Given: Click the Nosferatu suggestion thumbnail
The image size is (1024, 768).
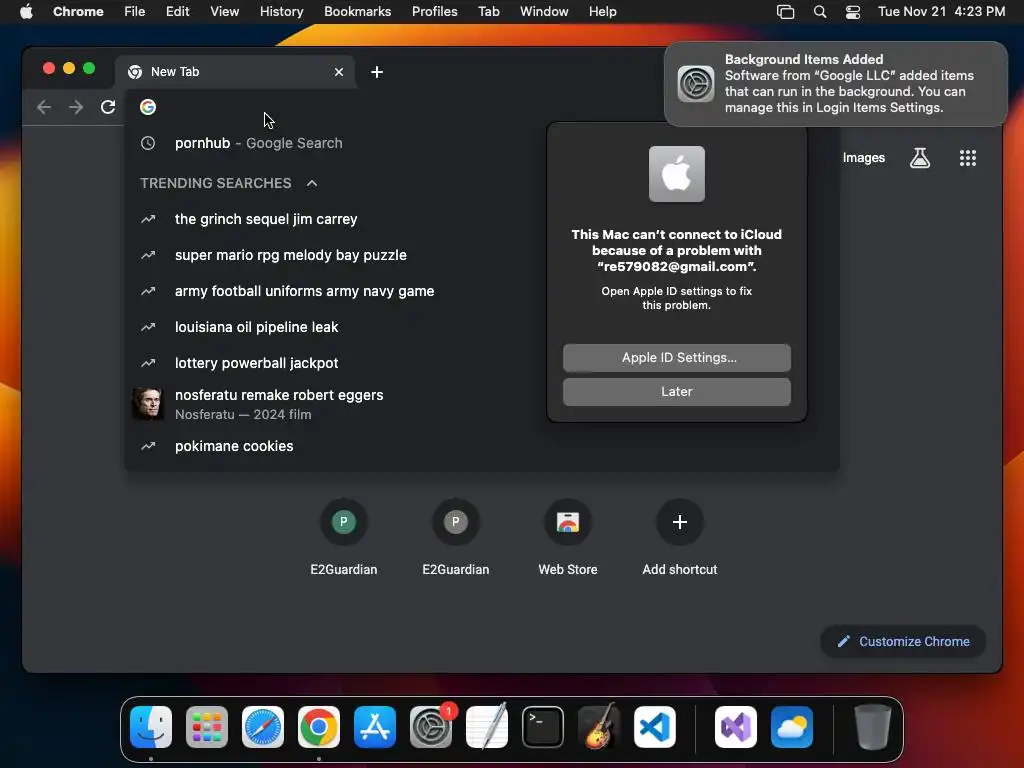Looking at the screenshot, I should pyautogui.click(x=148, y=404).
